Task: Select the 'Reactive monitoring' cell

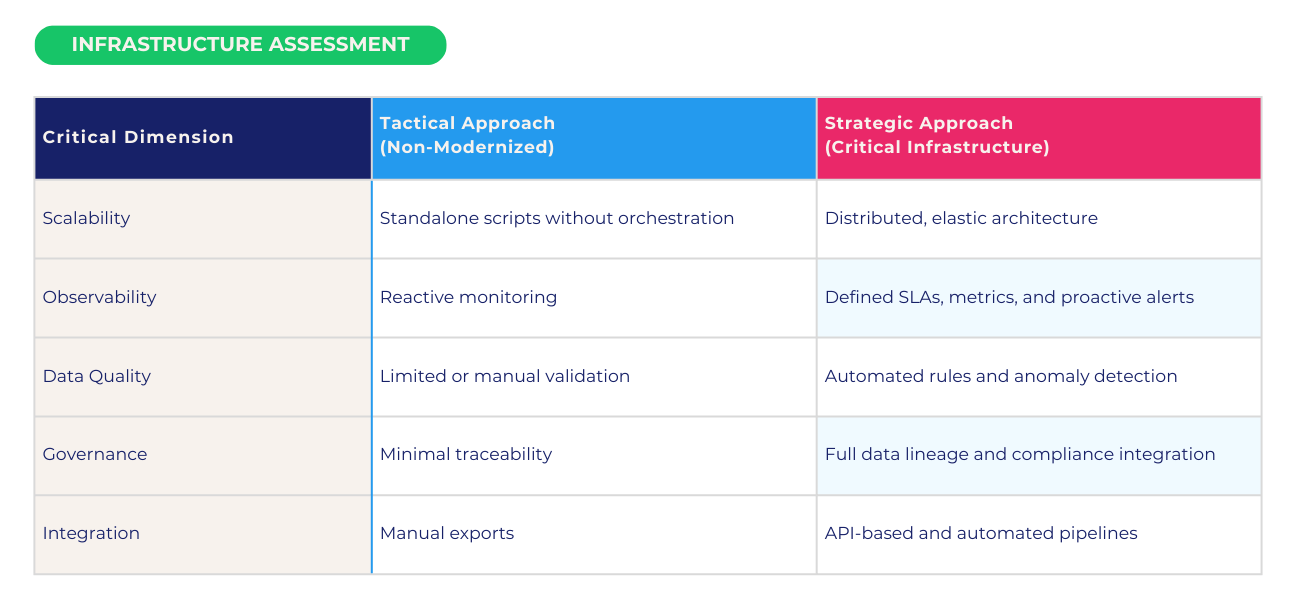Action: 468,297
